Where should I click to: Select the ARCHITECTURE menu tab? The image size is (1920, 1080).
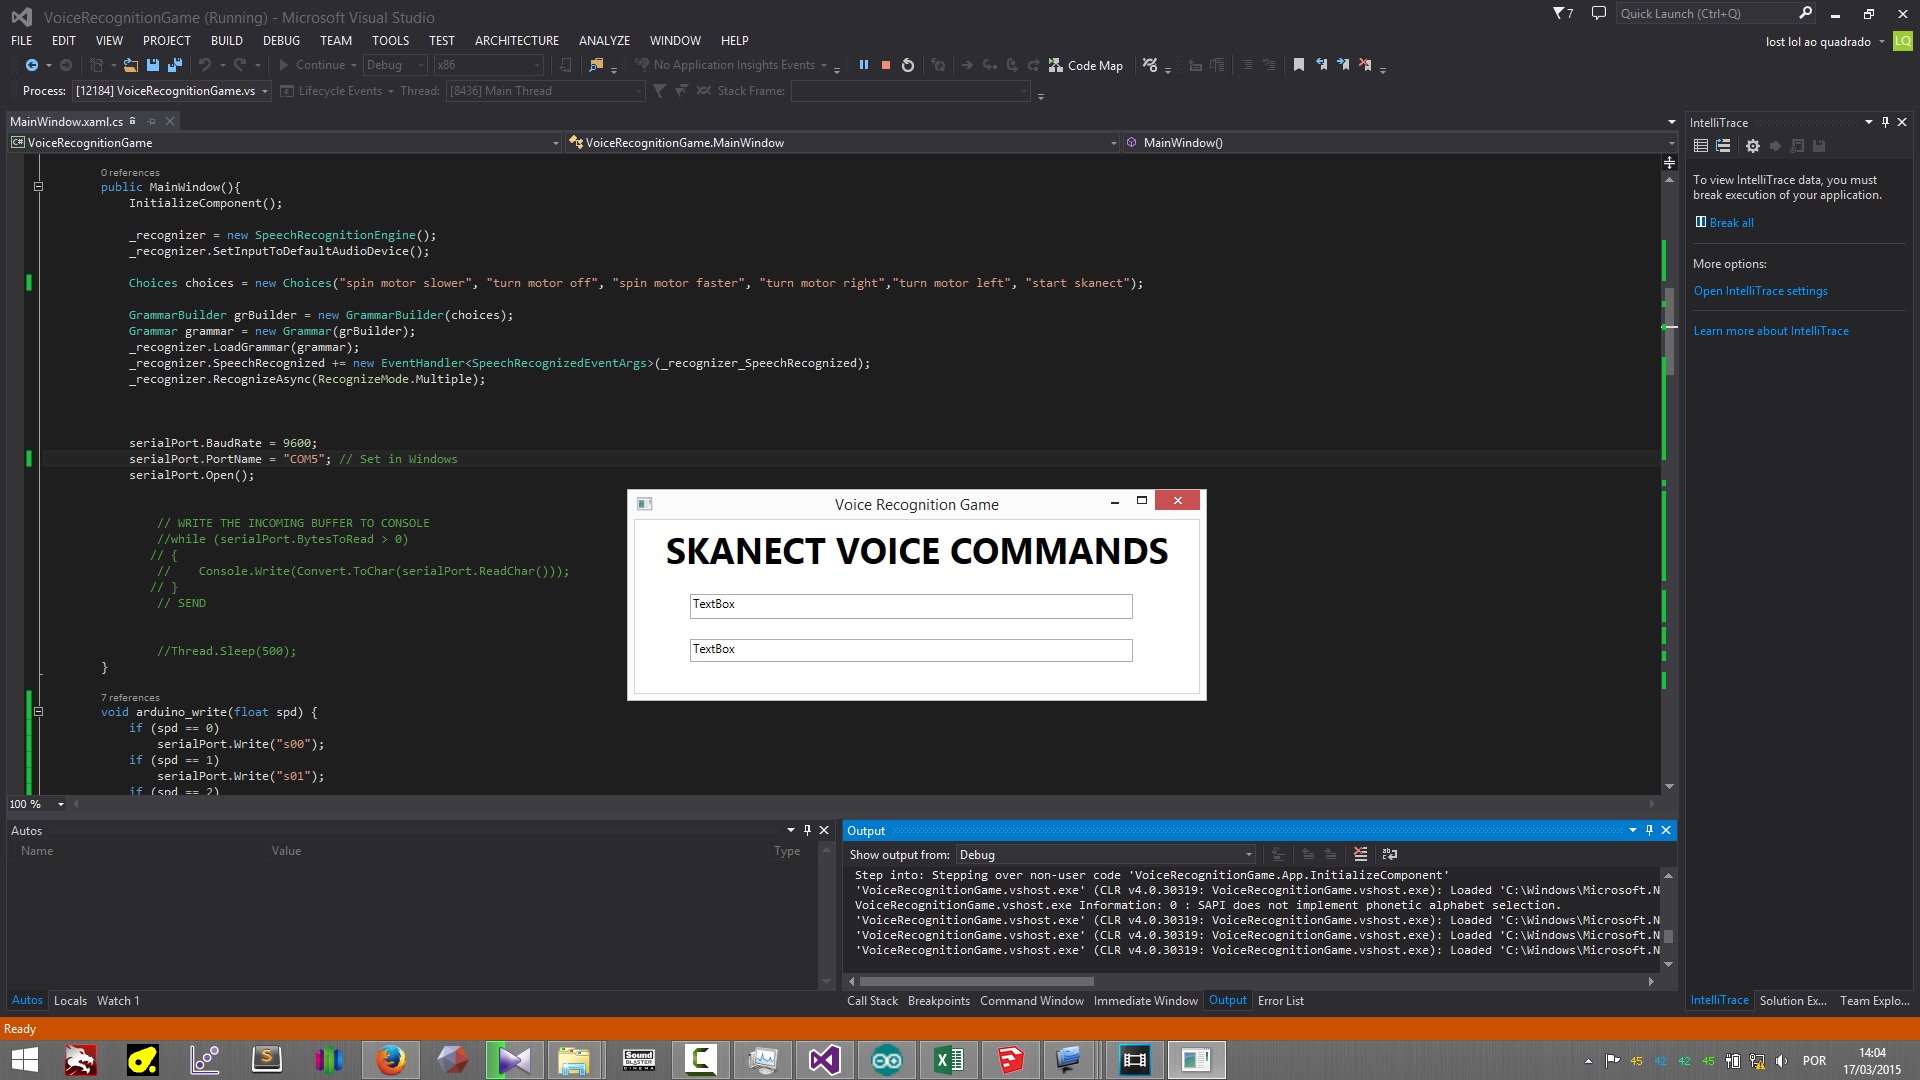coord(516,40)
